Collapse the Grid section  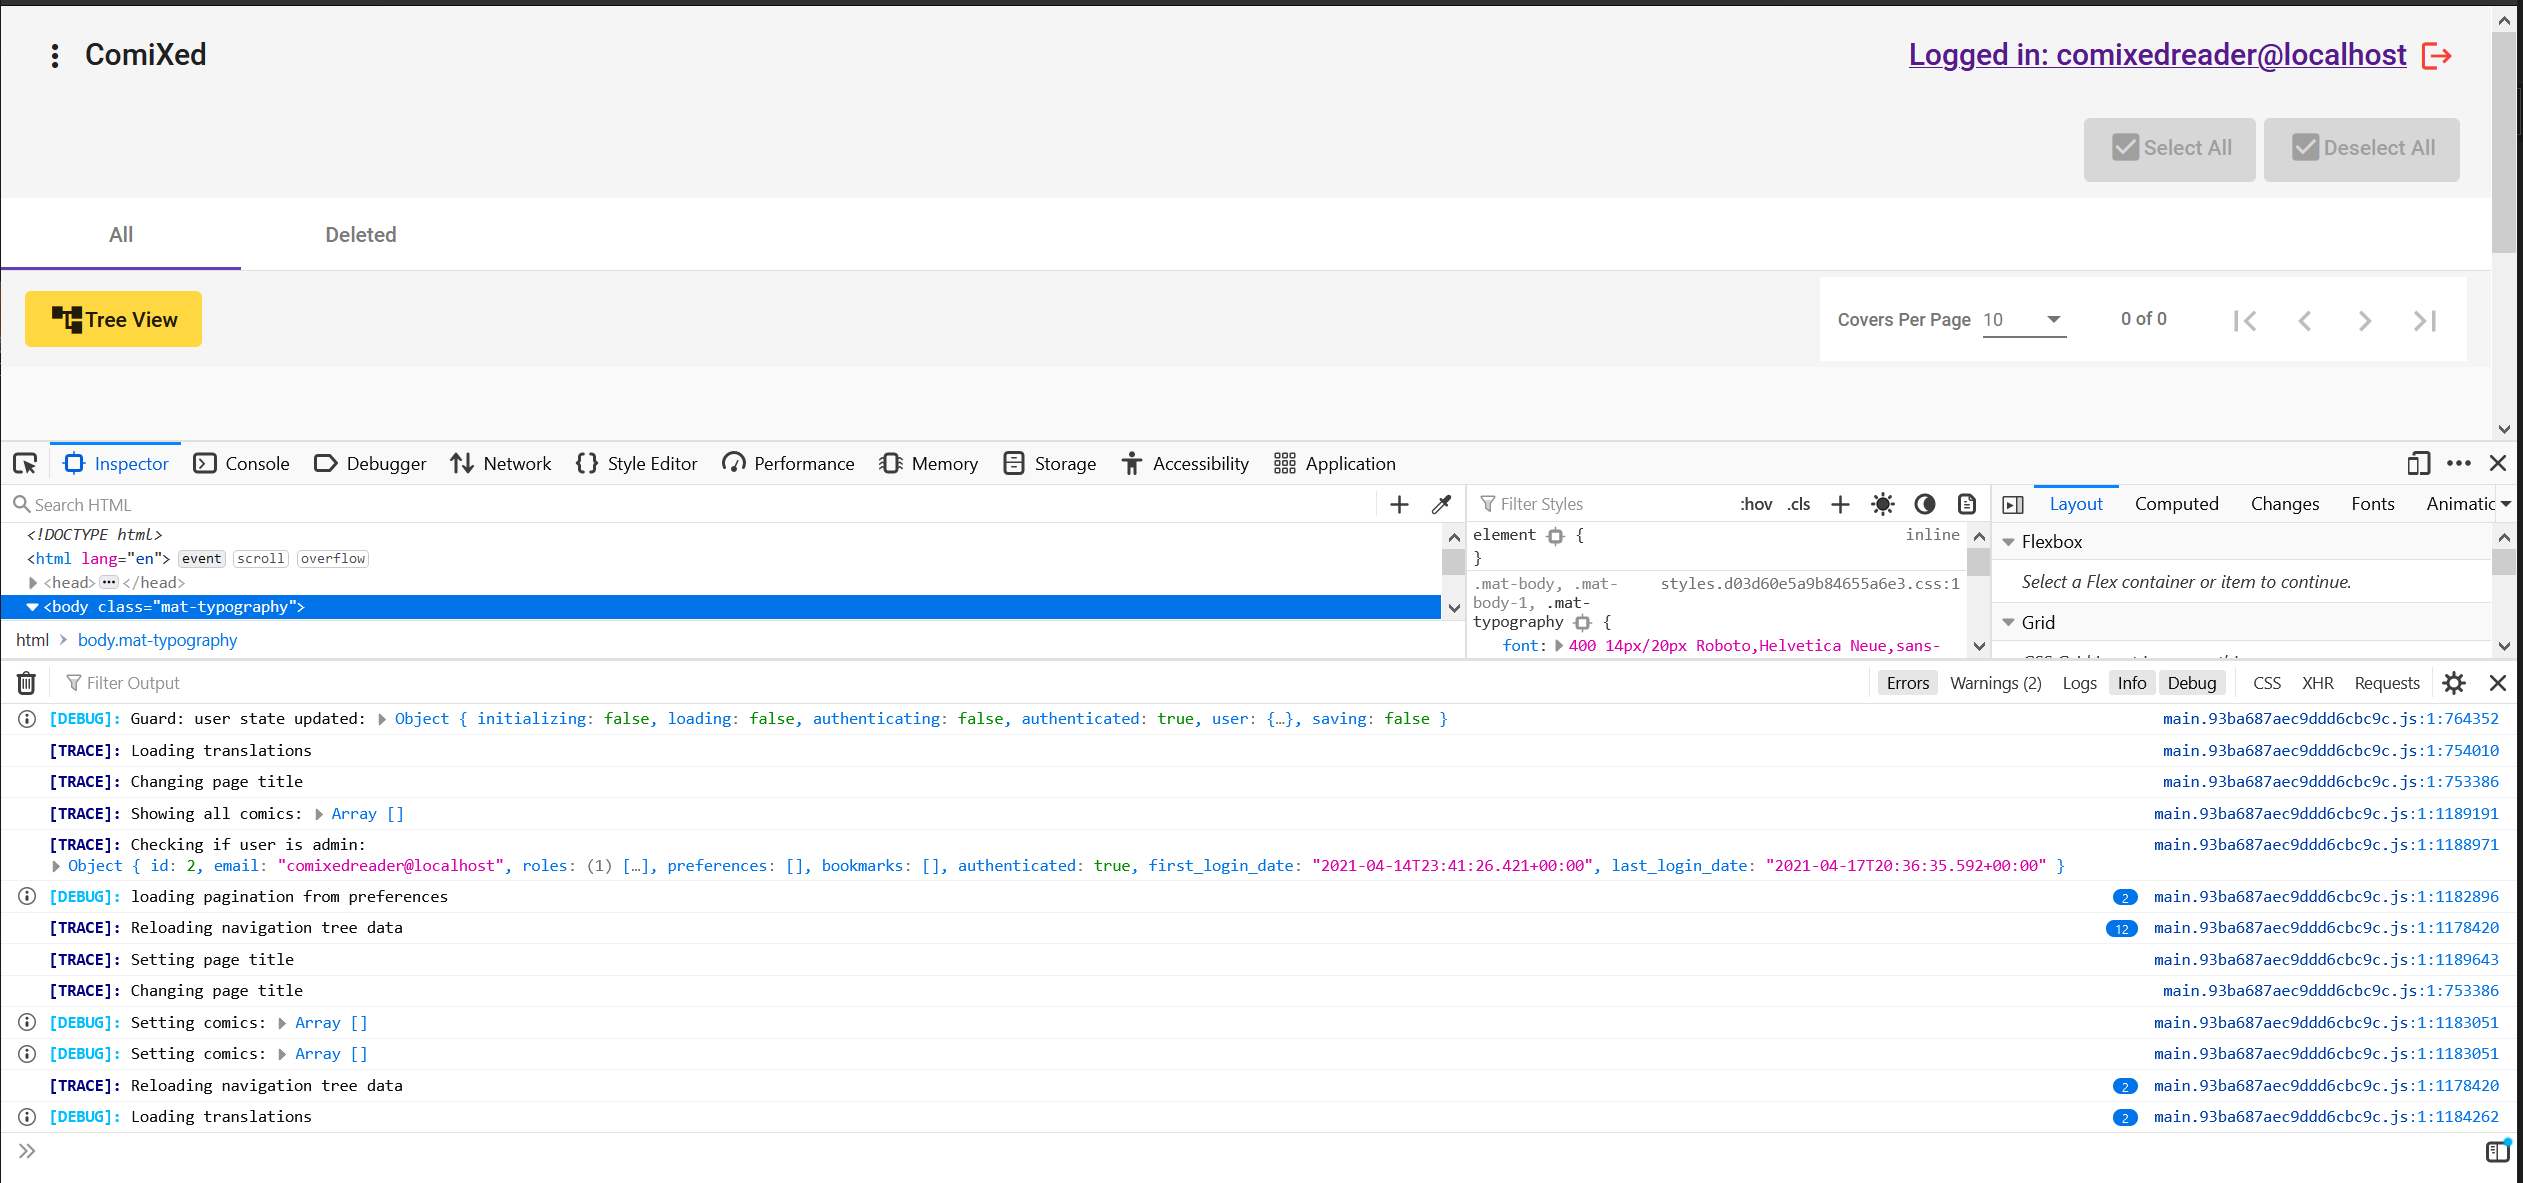click(2009, 622)
